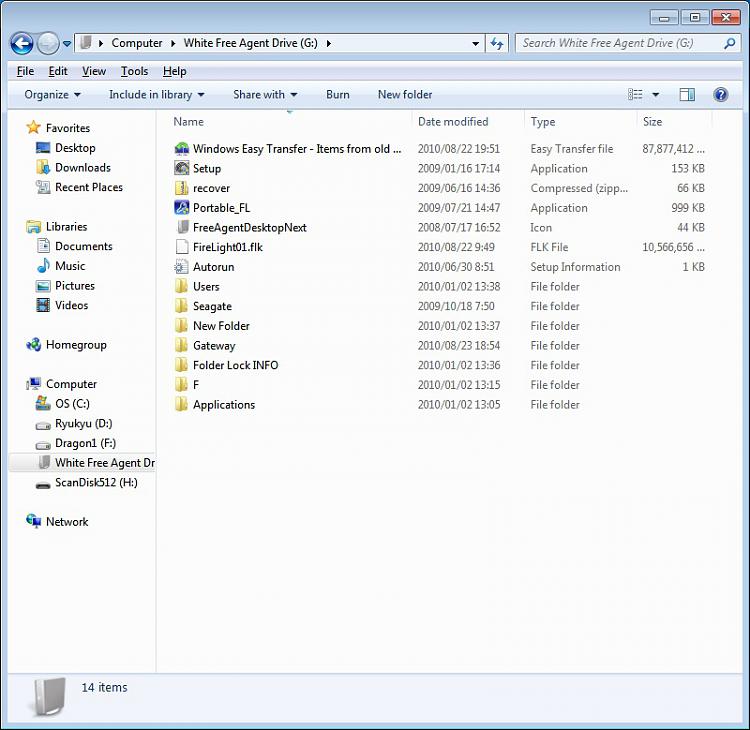Image resolution: width=750 pixels, height=730 pixels.
Task: Sort by the Size column header
Action: click(652, 122)
